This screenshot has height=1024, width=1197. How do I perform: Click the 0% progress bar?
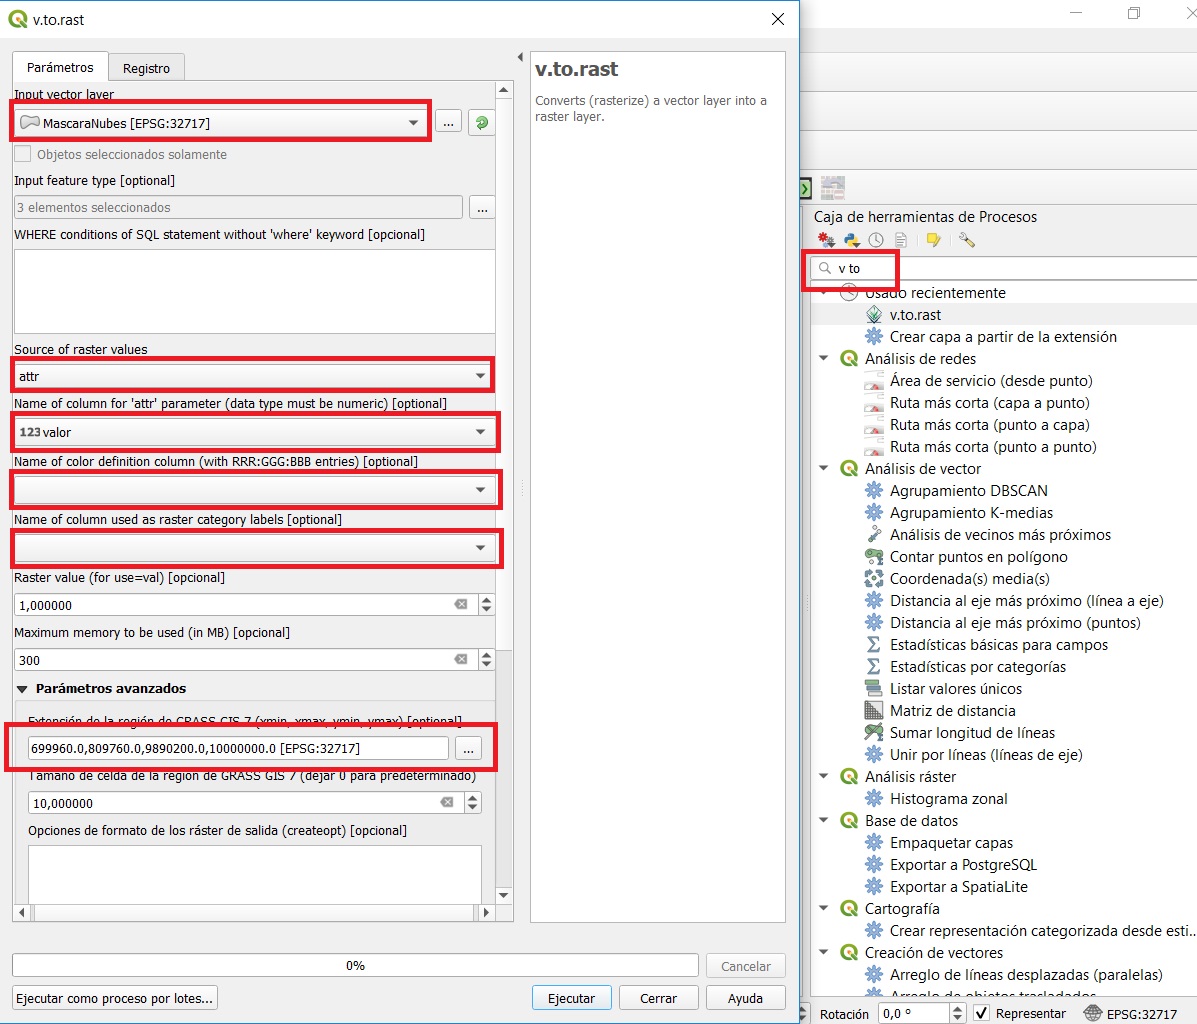(355, 965)
